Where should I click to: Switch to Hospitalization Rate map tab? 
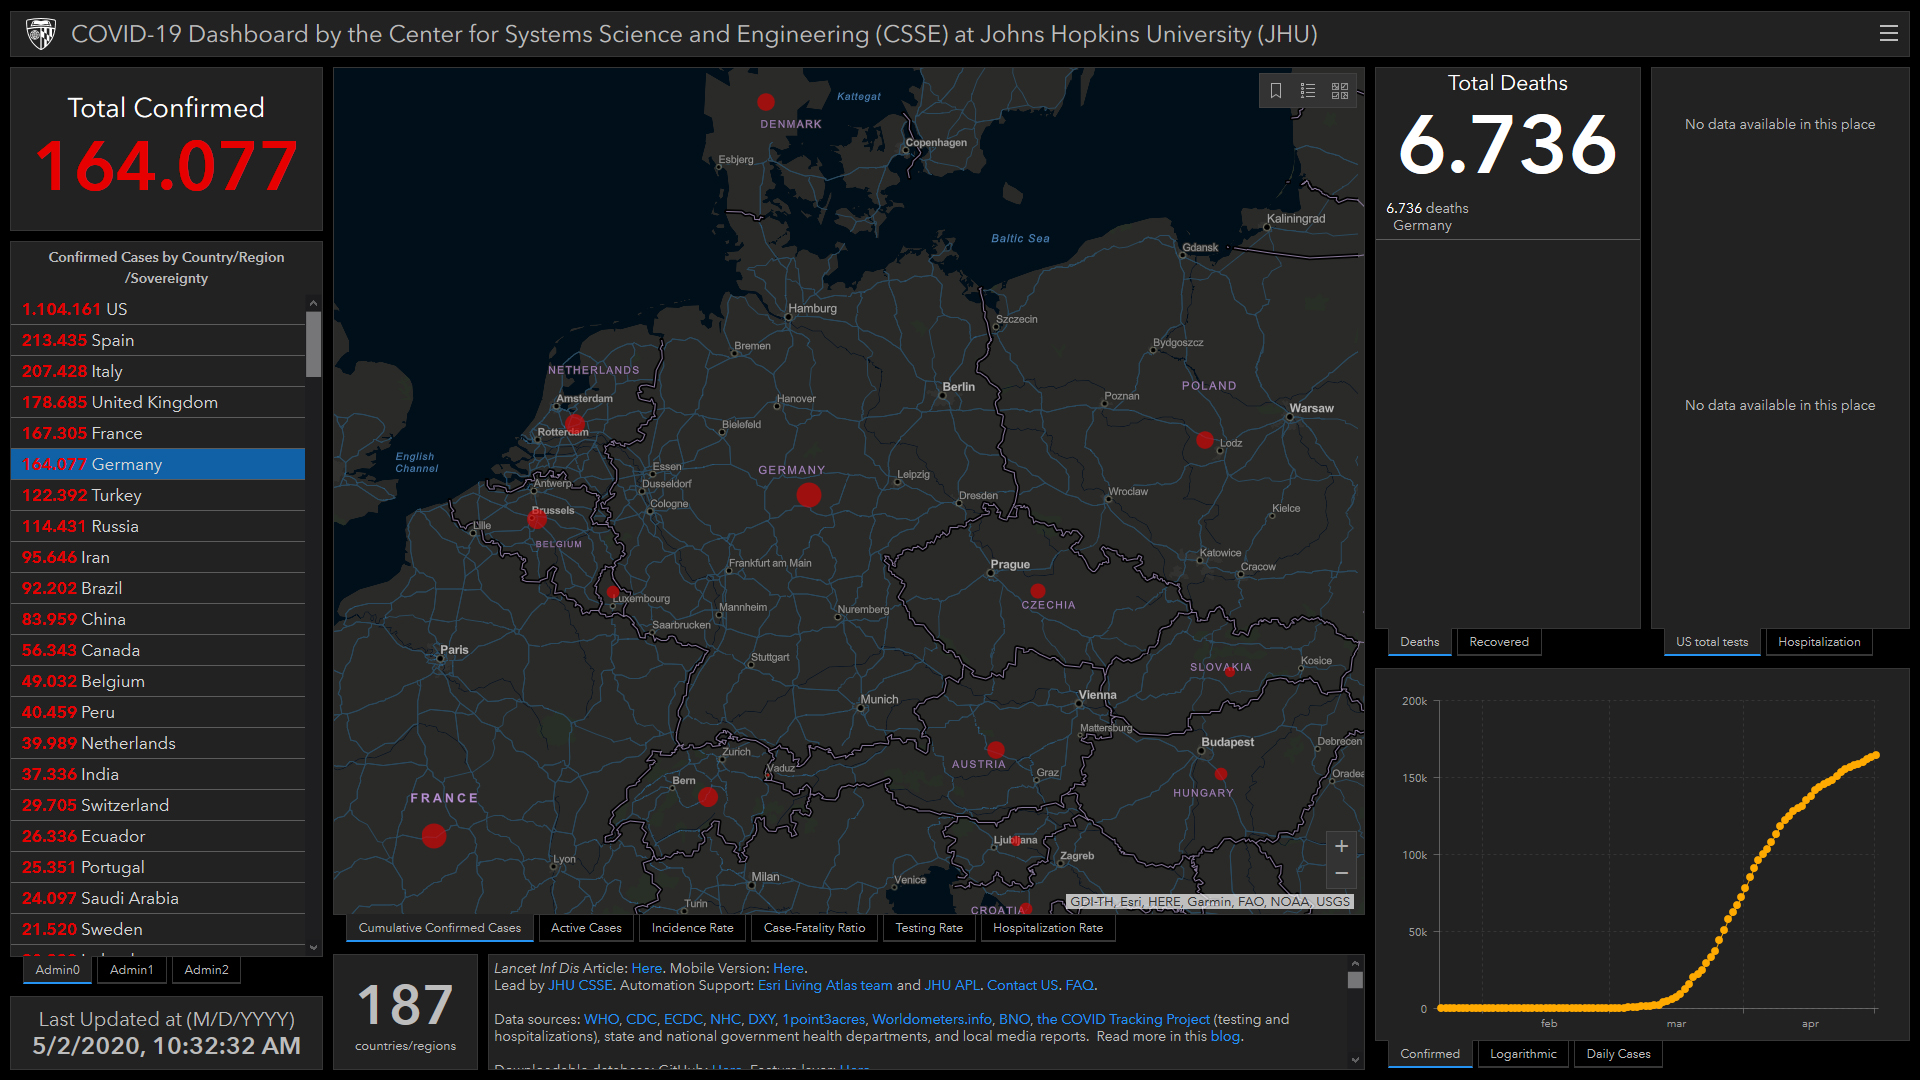(1048, 928)
